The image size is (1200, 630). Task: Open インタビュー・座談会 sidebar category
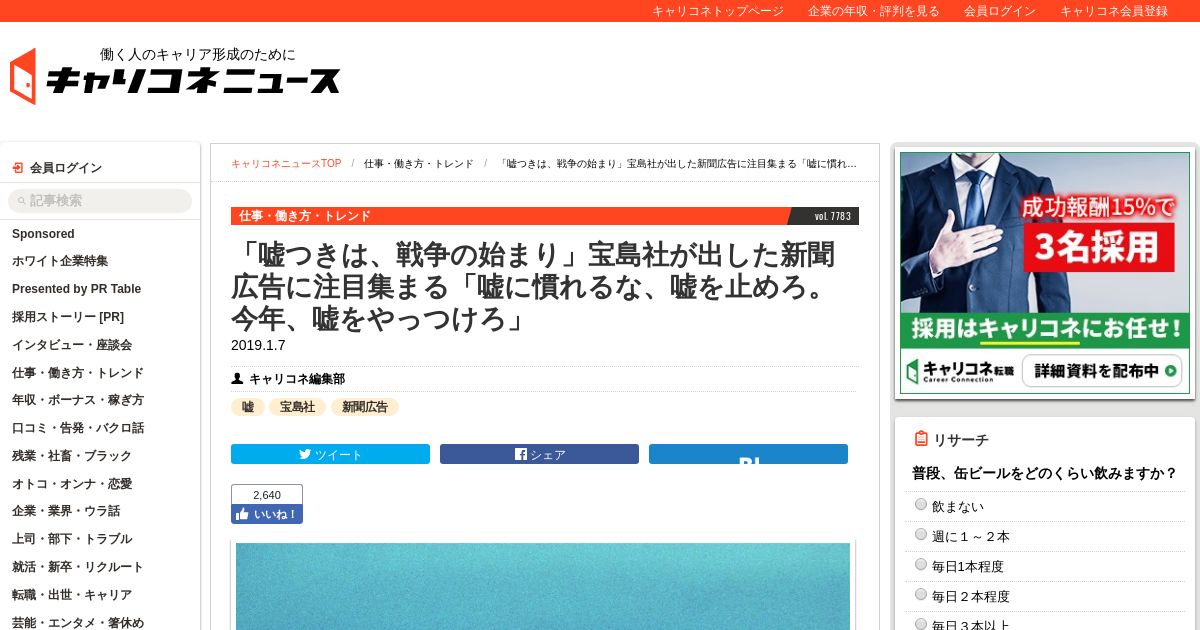(72, 345)
